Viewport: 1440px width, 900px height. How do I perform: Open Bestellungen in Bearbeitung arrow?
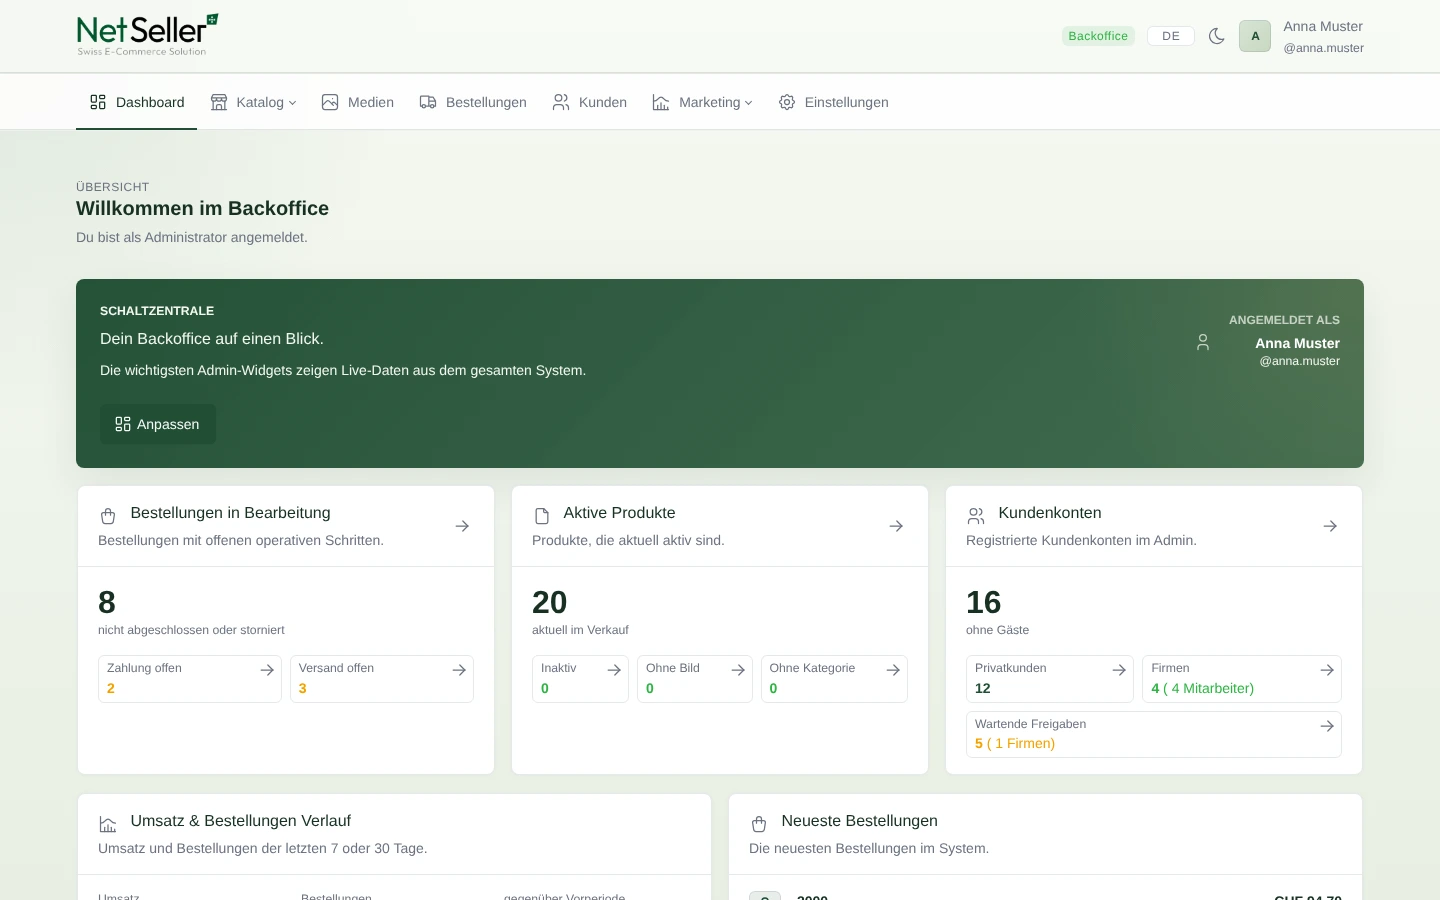(x=462, y=526)
